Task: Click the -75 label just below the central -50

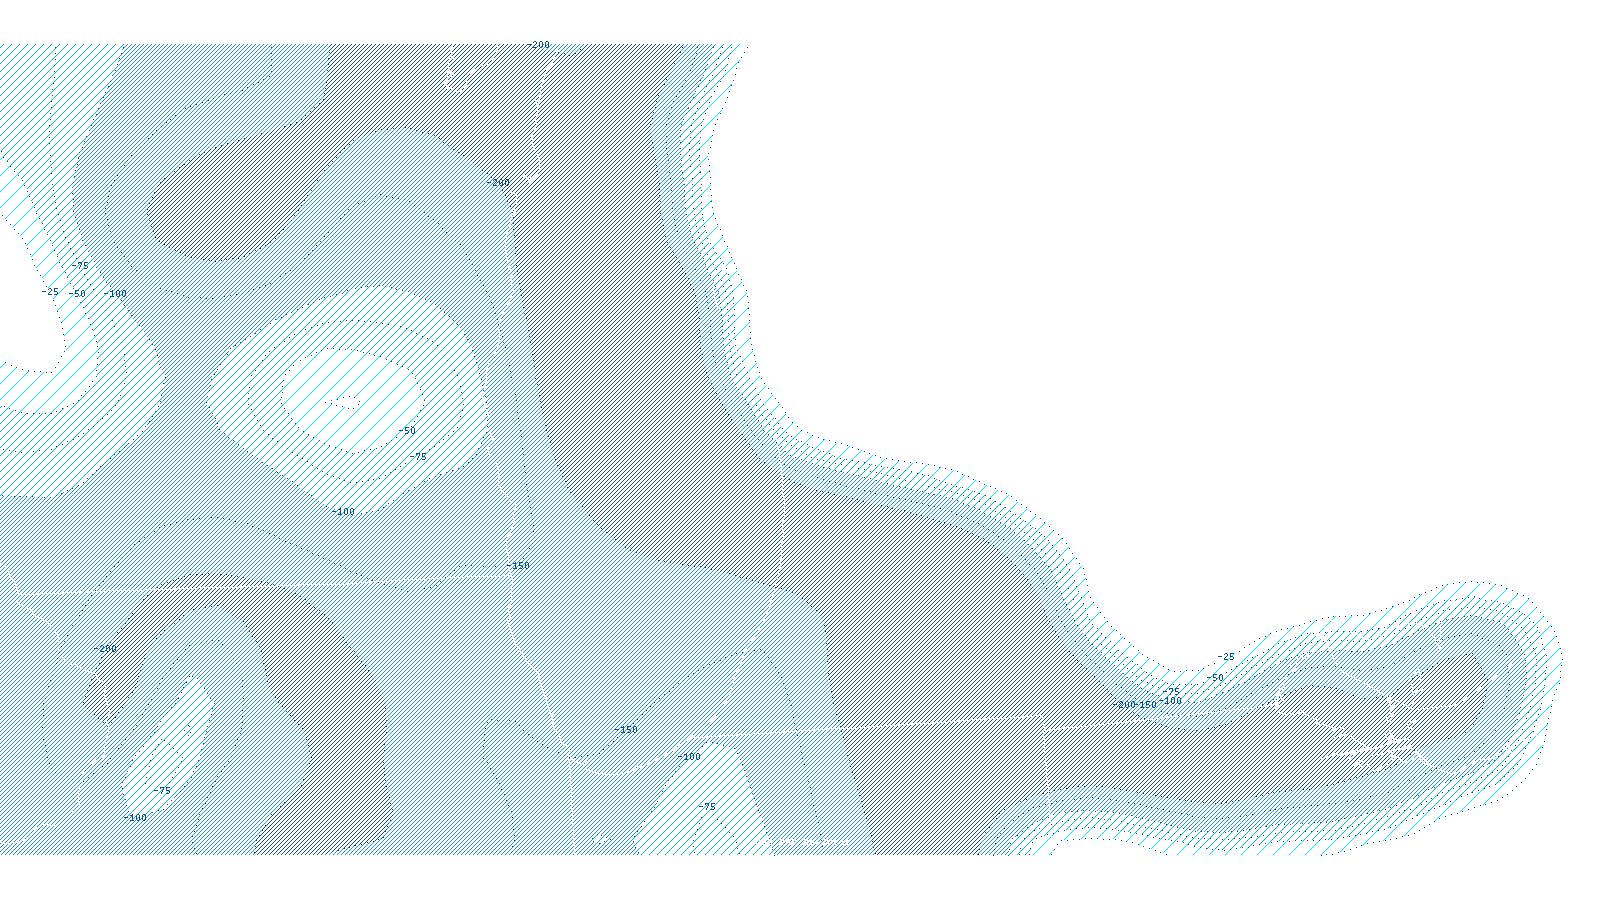Action: coord(418,457)
